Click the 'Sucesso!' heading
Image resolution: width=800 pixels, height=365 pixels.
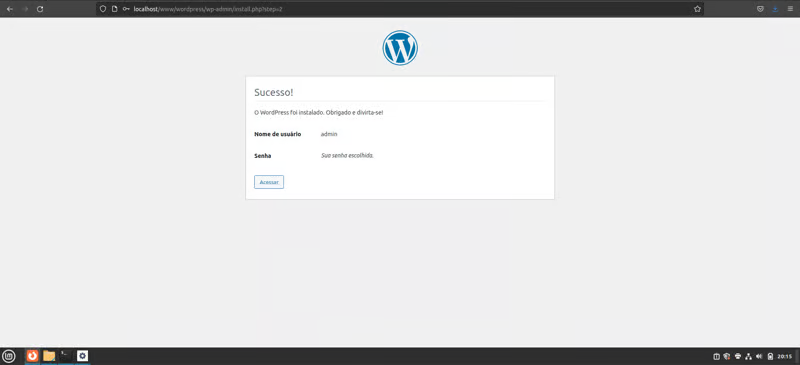273,92
